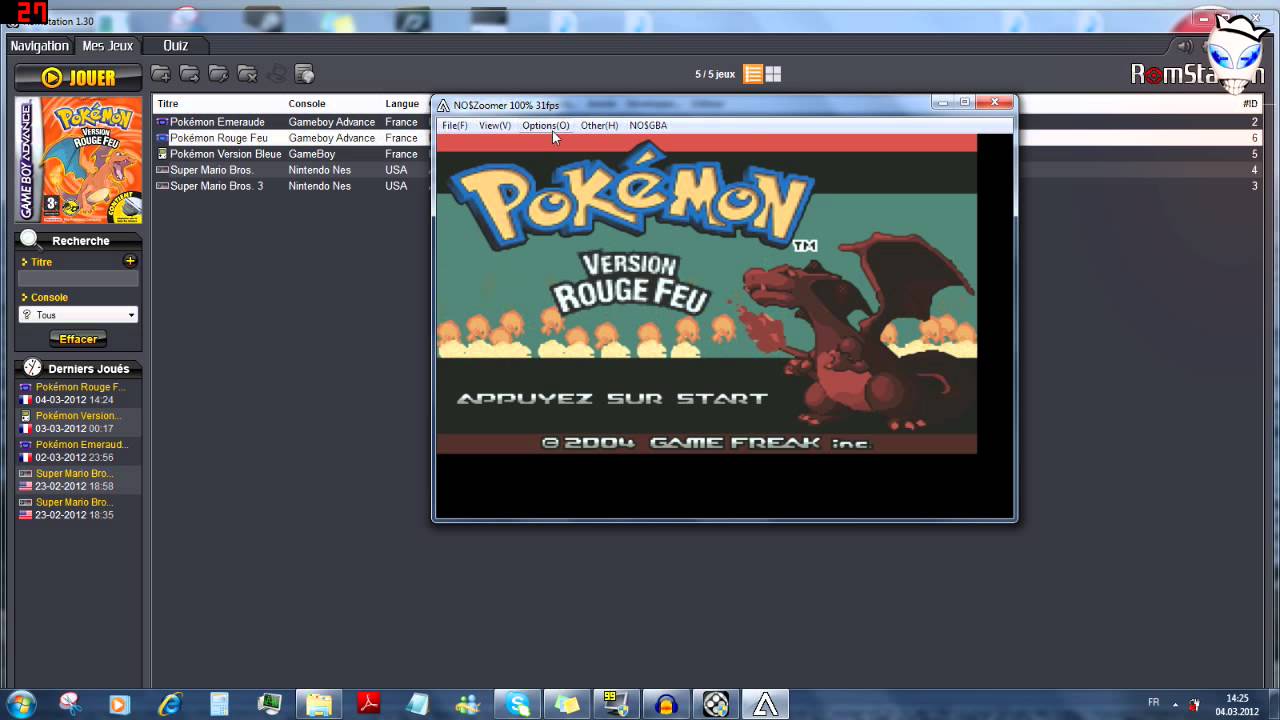This screenshot has width=1280, height=720.
Task: Switch to orange list view icon
Action: point(753,74)
